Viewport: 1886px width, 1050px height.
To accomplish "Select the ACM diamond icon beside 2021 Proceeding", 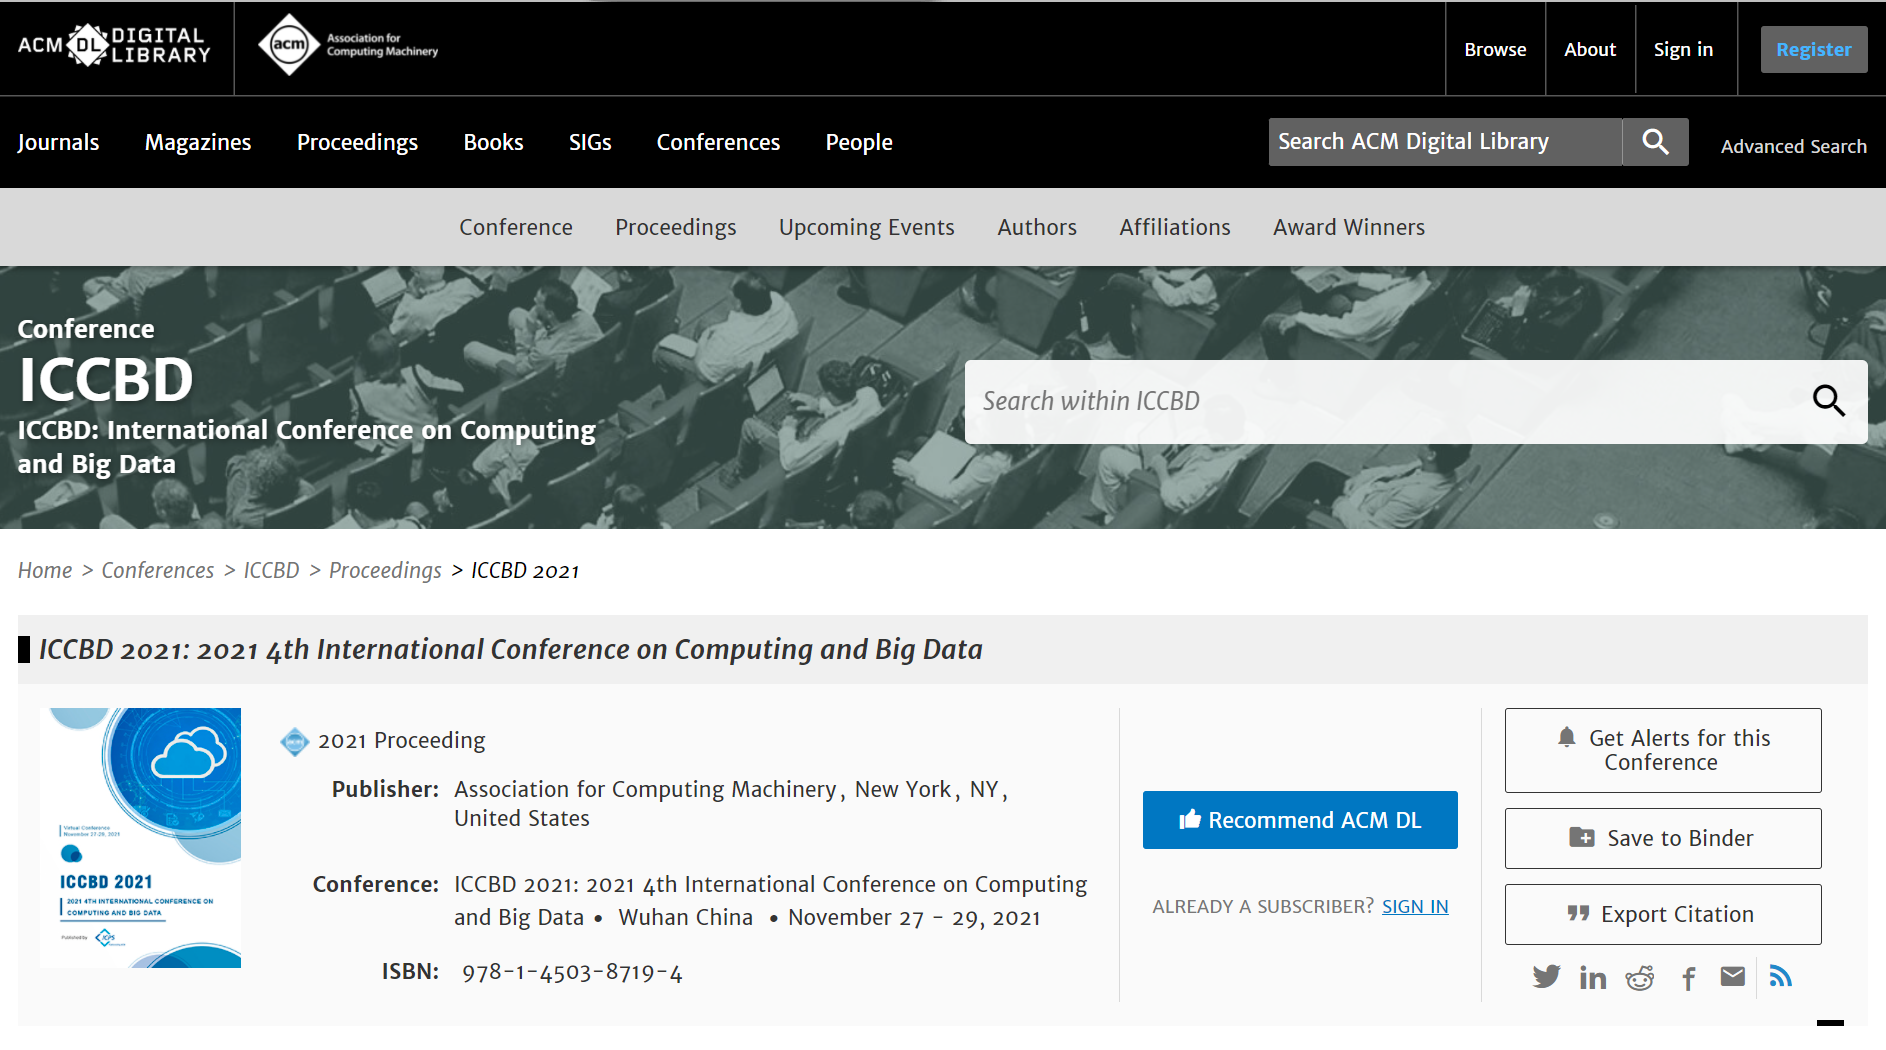I will point(294,741).
